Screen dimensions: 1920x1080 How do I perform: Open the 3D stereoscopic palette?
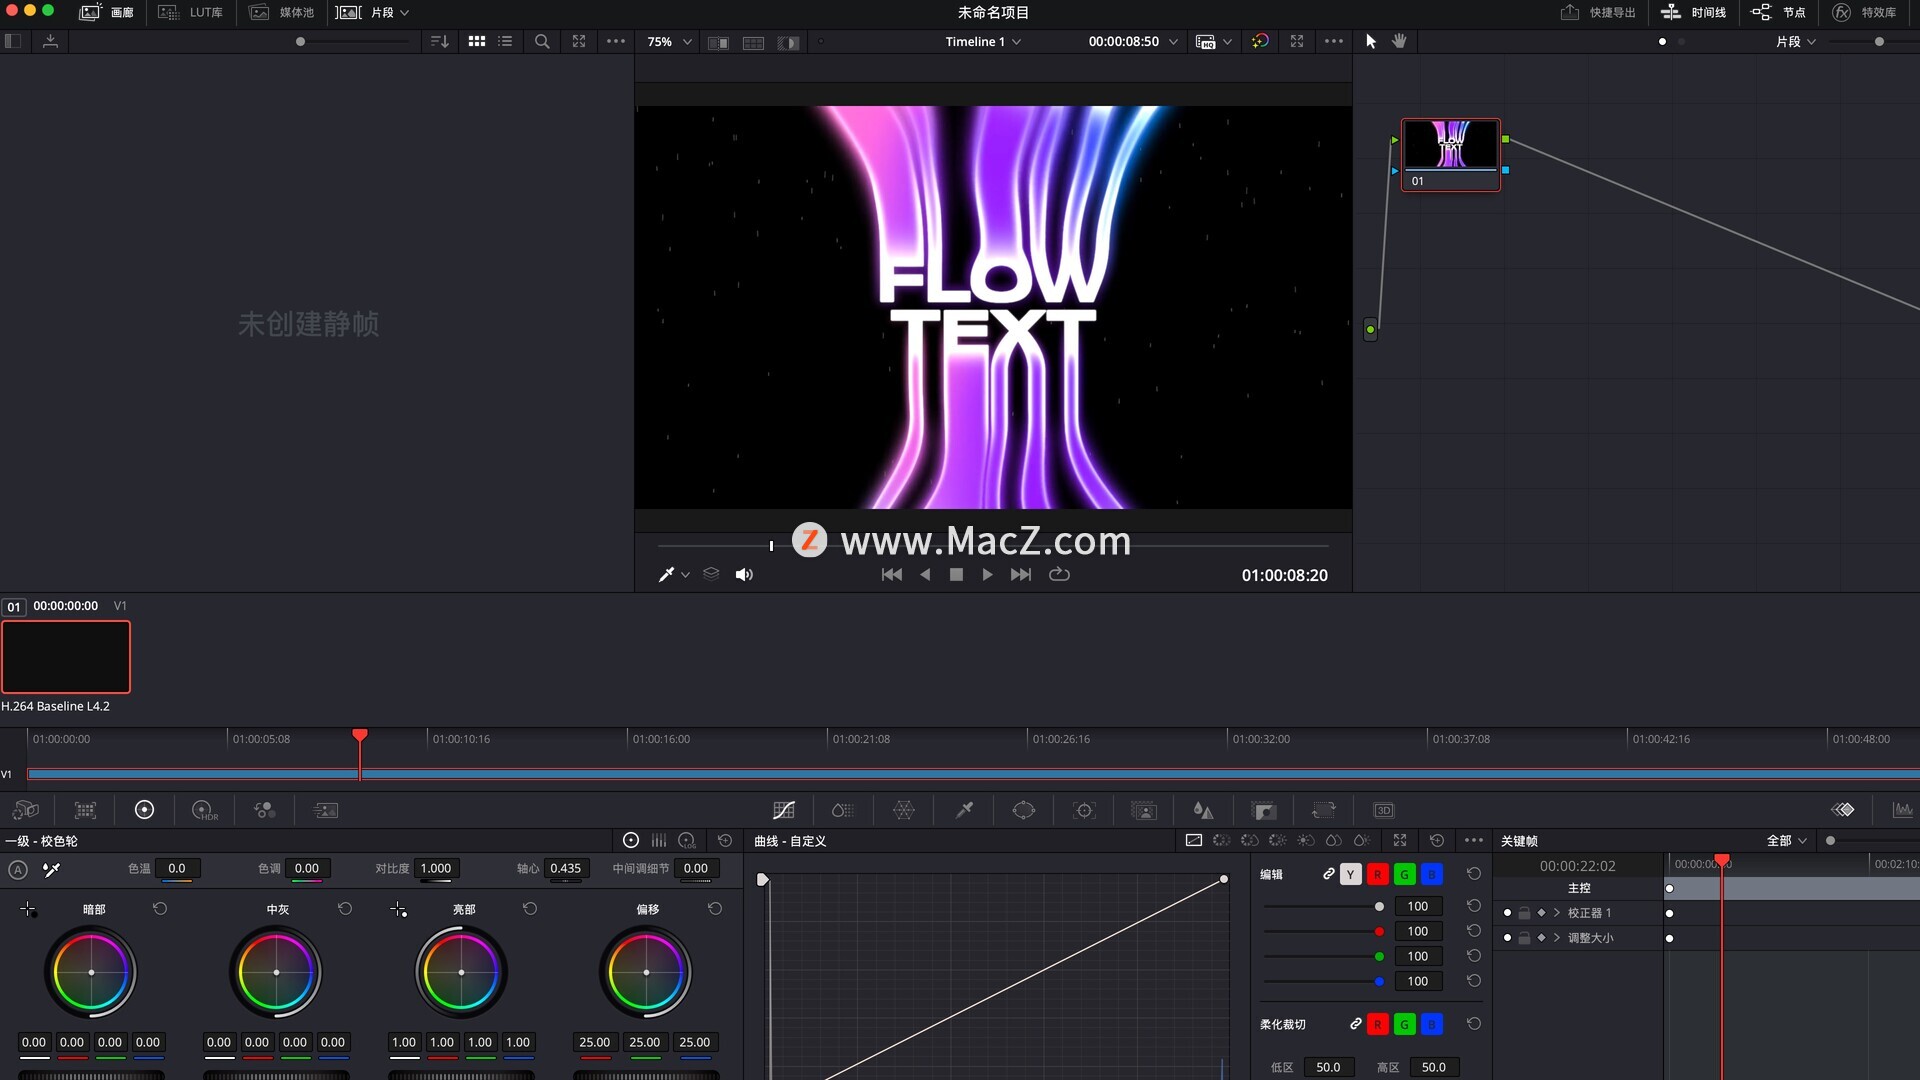[x=1384, y=810]
